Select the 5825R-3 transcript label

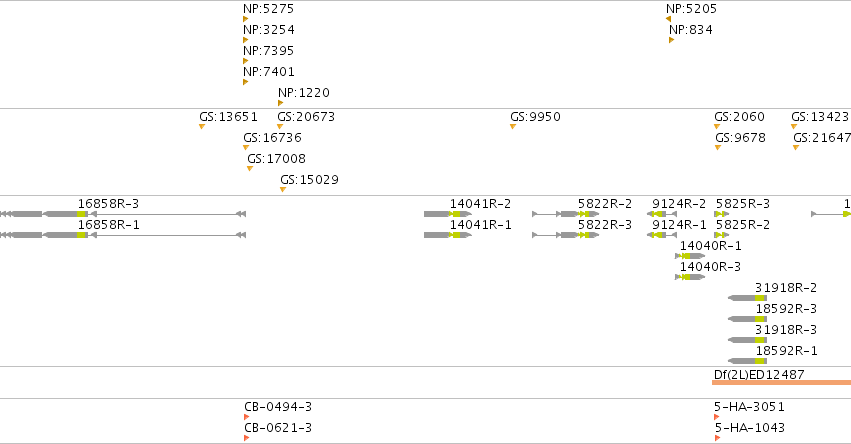(x=742, y=204)
